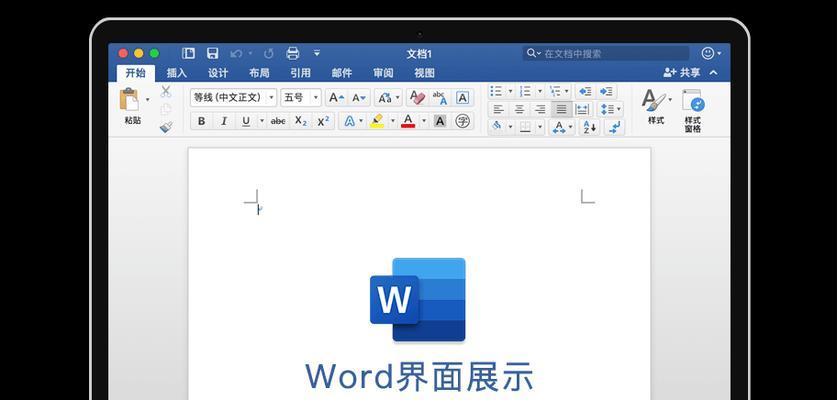Switch to 视图 tab
837x400 pixels.
(424, 73)
